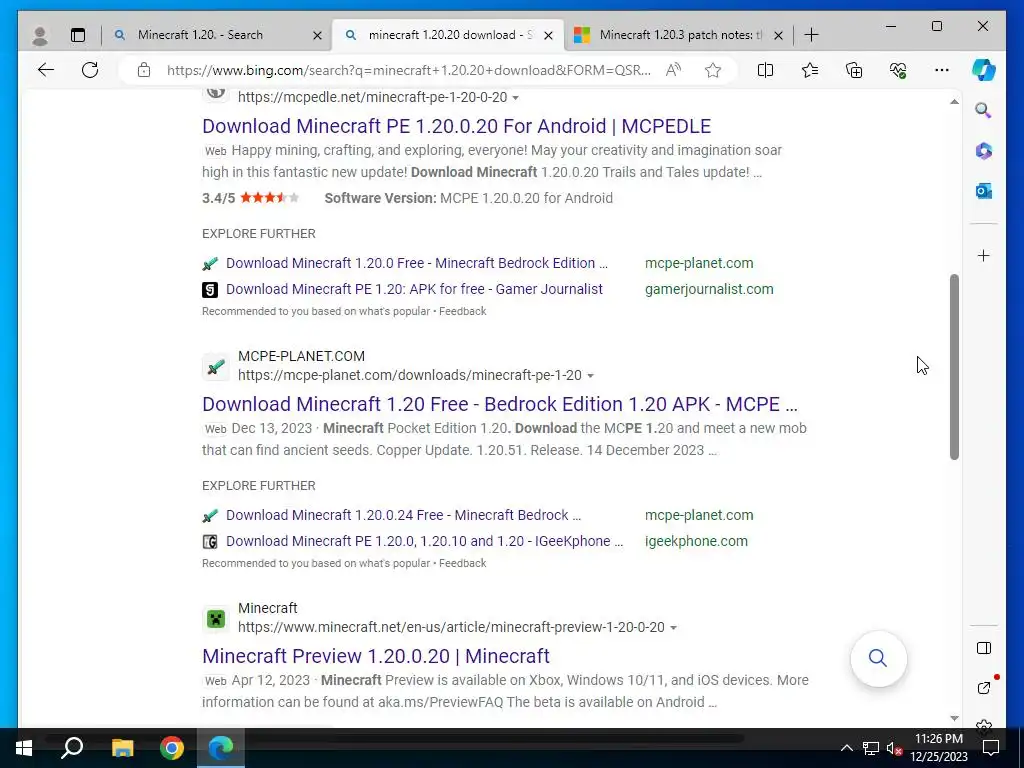
Task: Click Feedback under first Explore Further
Action: tap(462, 312)
